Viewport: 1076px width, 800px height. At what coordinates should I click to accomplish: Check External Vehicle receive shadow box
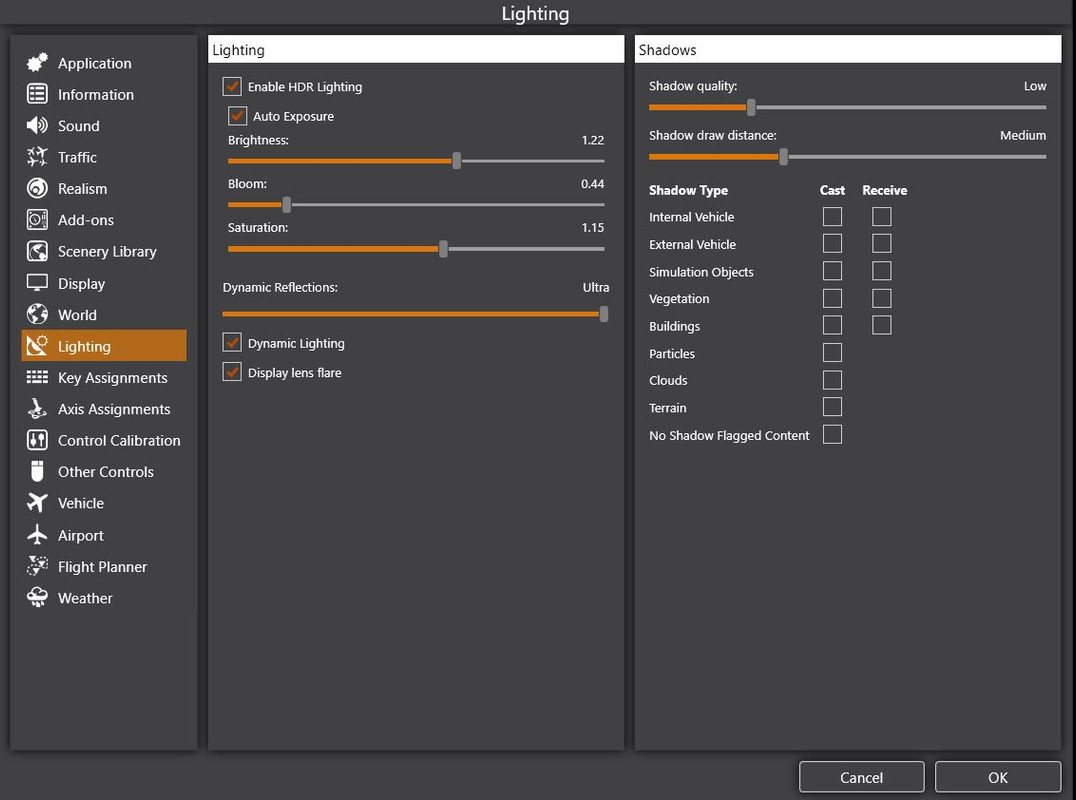882,244
